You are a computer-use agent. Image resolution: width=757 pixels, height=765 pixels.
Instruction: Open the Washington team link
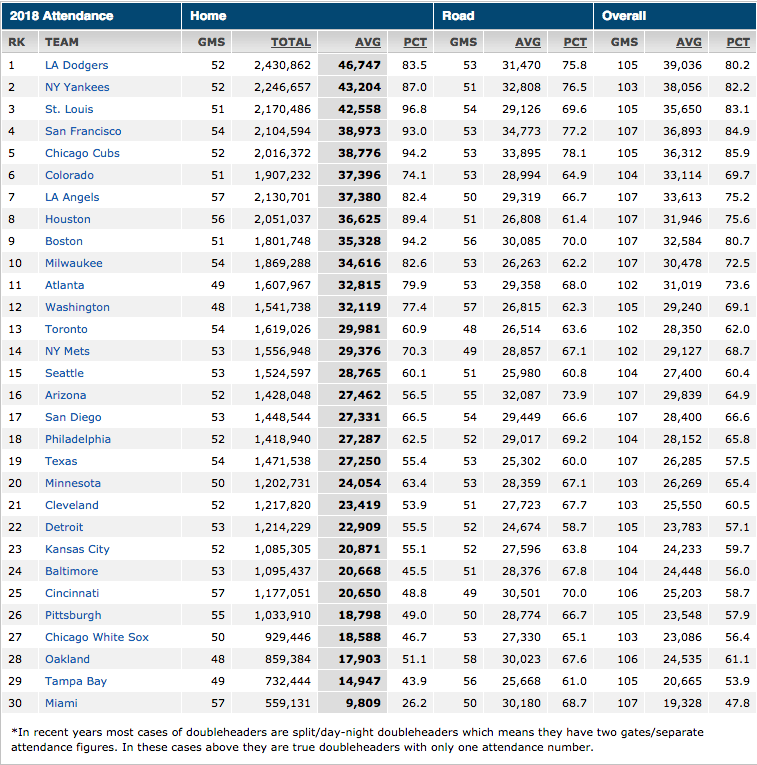click(x=78, y=307)
